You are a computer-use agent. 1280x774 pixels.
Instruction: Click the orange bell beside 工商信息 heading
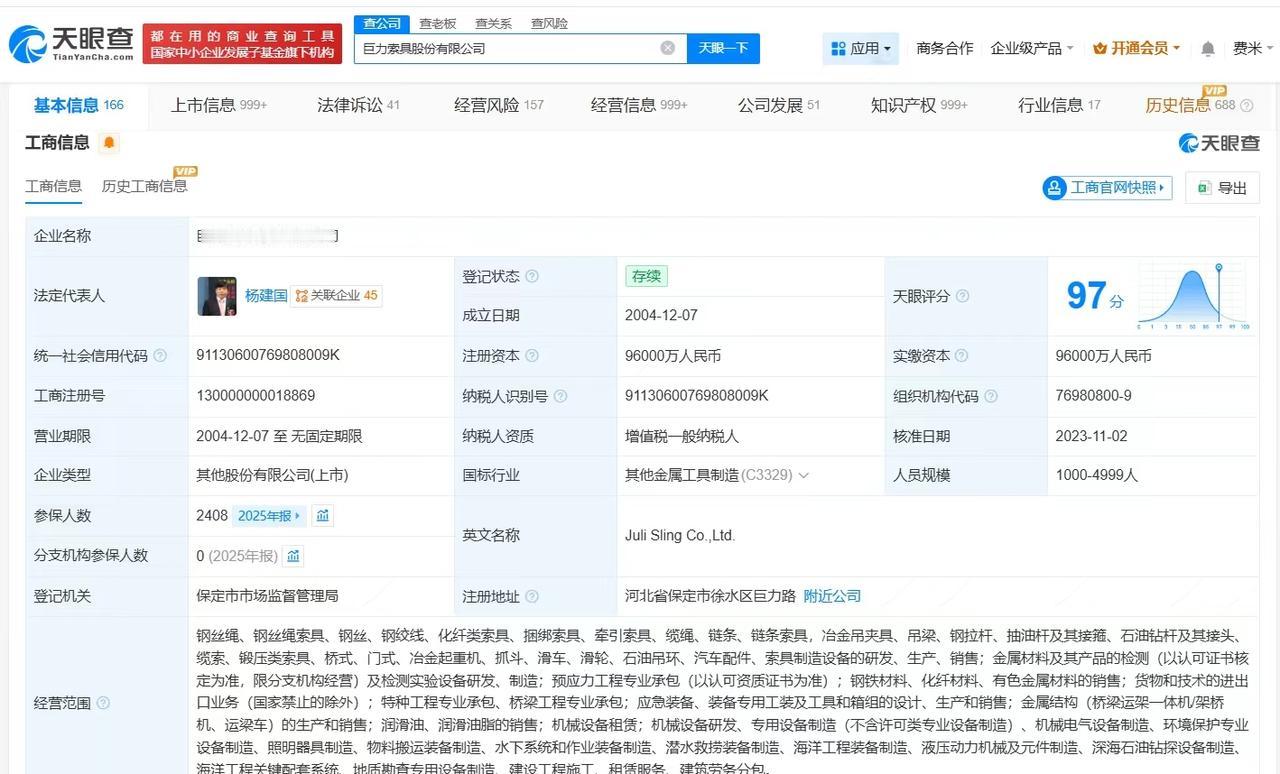tap(109, 143)
